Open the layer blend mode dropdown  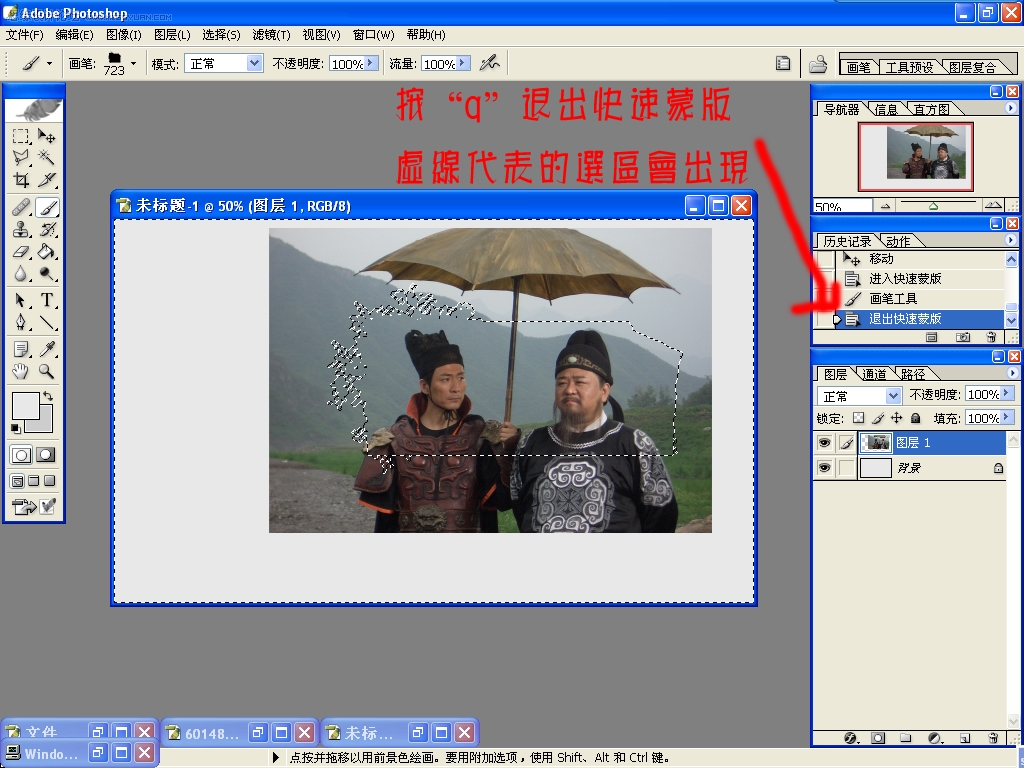893,396
